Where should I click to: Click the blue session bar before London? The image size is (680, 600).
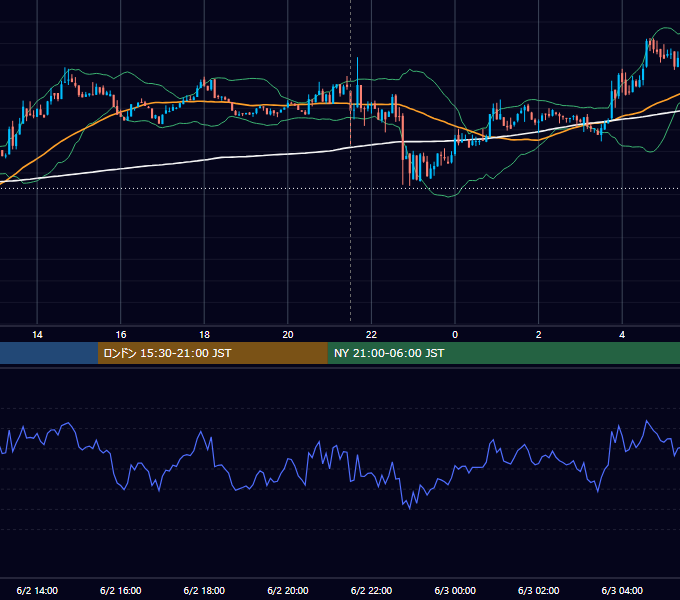49,353
